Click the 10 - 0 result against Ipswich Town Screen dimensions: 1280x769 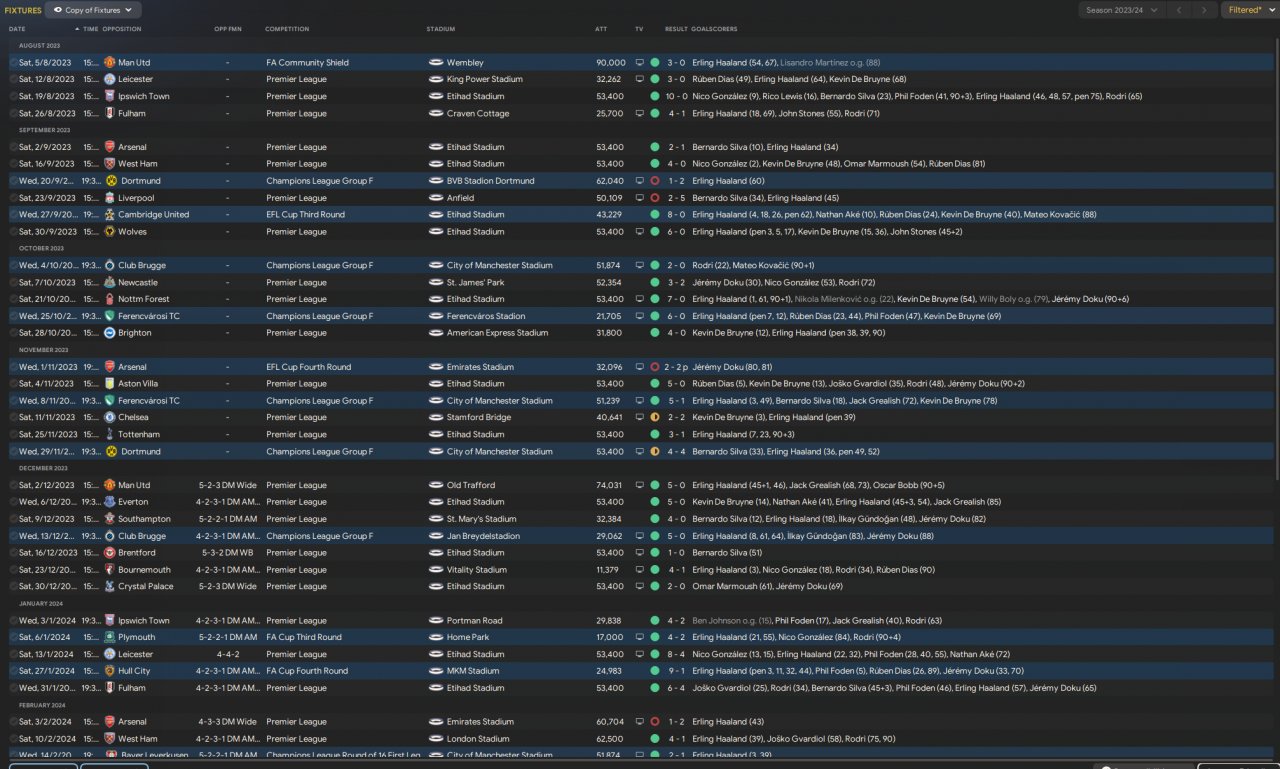pyautogui.click(x=677, y=97)
